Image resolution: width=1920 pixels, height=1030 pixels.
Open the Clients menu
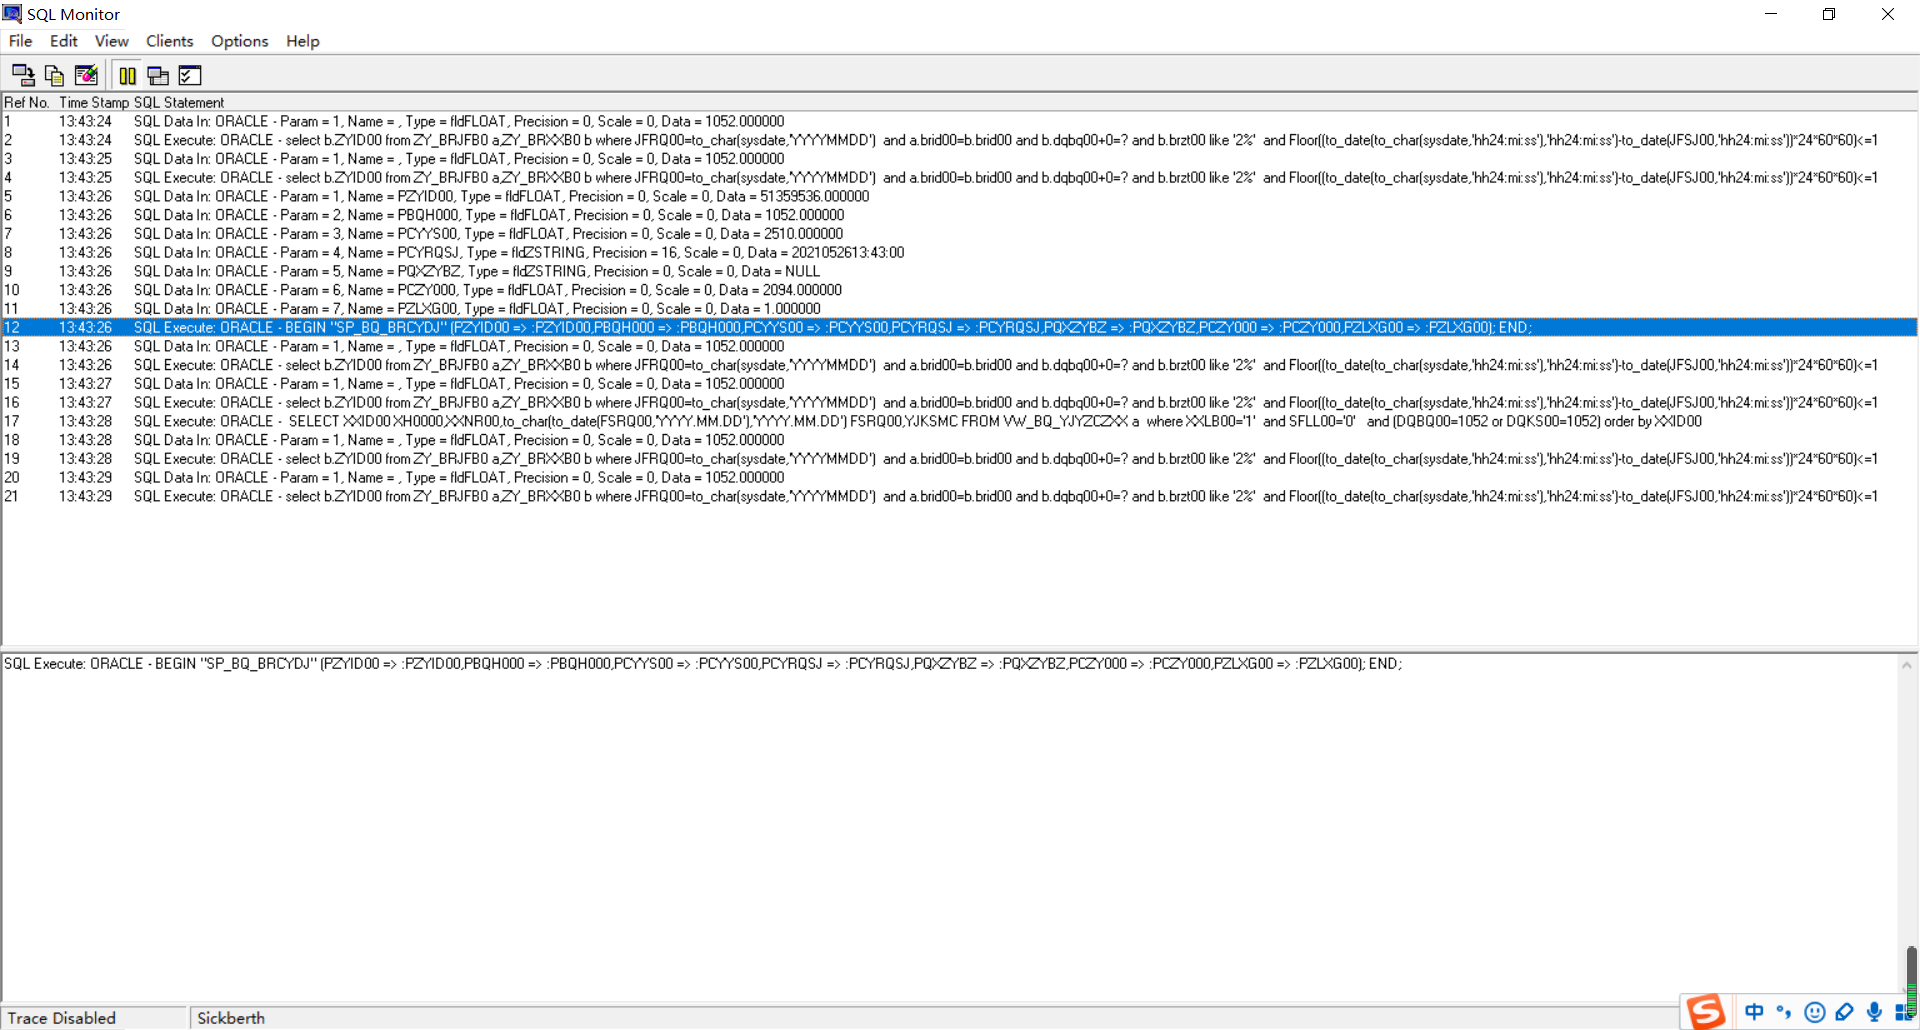[170, 41]
